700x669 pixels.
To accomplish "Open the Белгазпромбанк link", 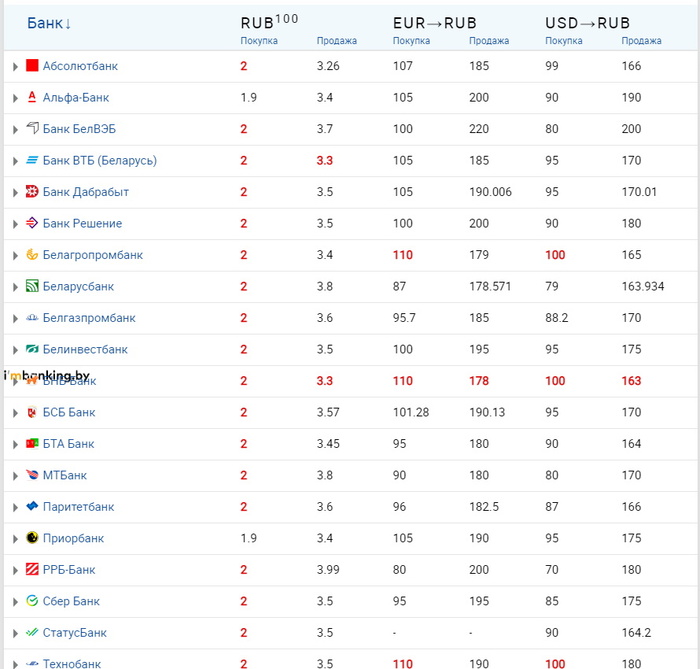I will (89, 318).
